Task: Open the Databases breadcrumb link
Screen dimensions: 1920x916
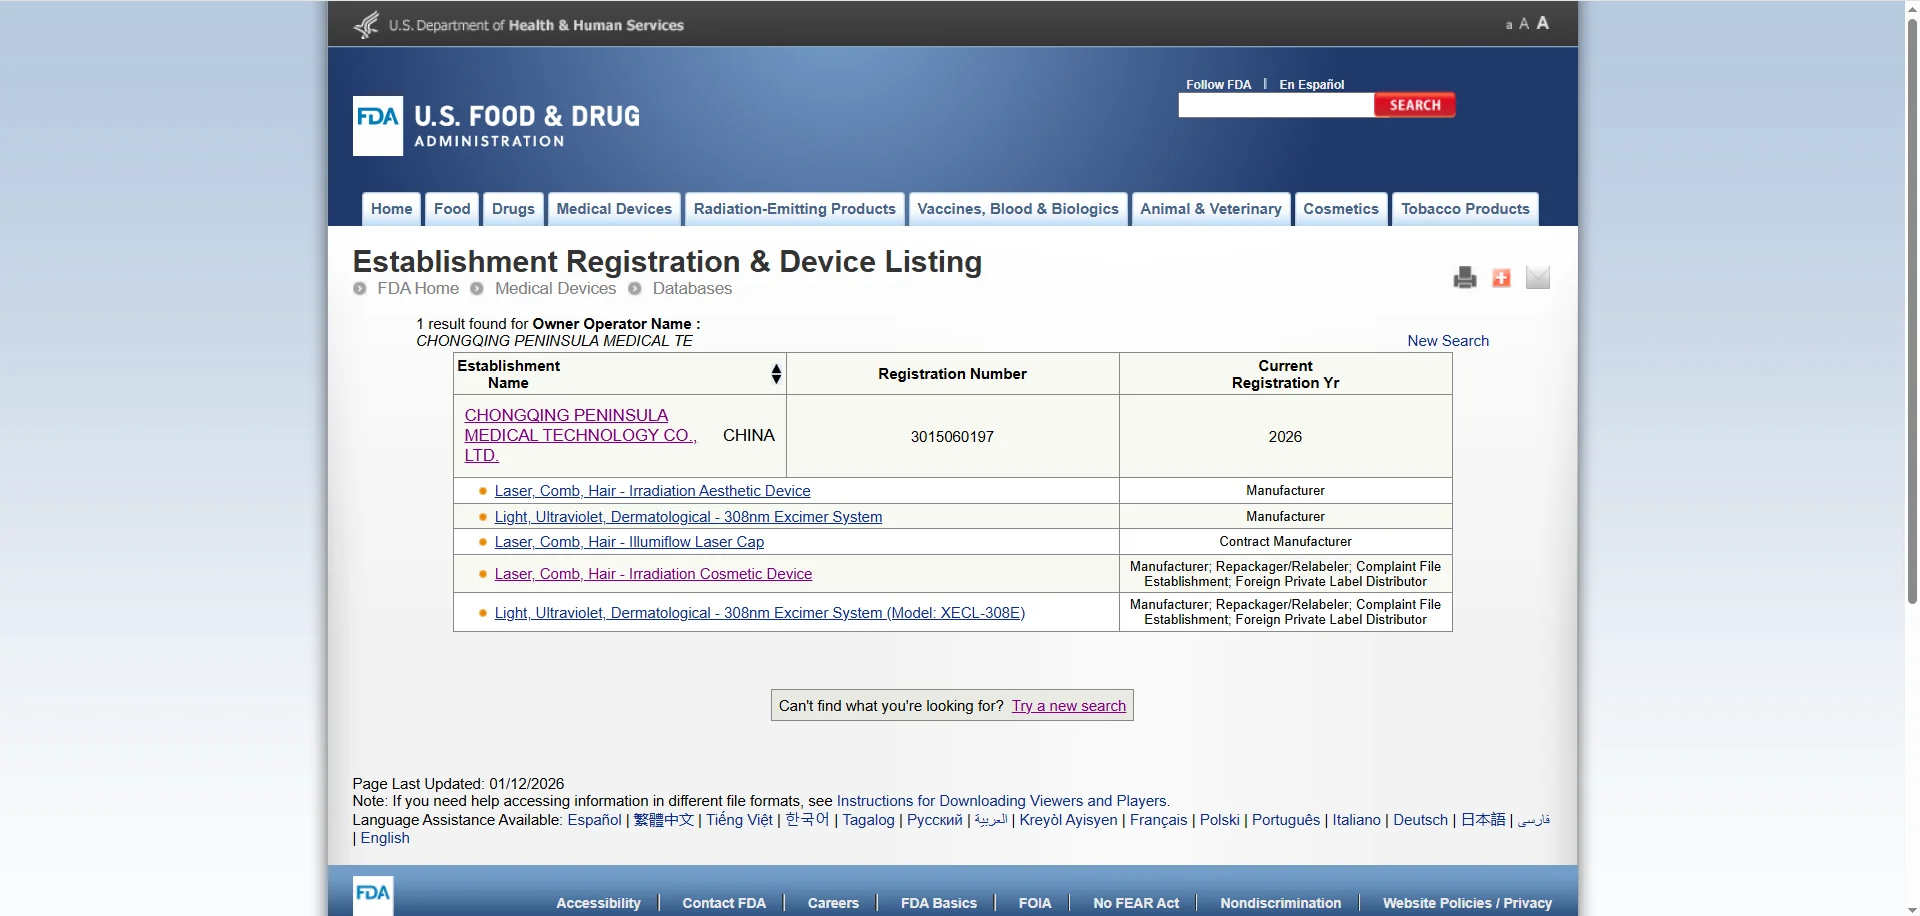Action: [692, 289]
